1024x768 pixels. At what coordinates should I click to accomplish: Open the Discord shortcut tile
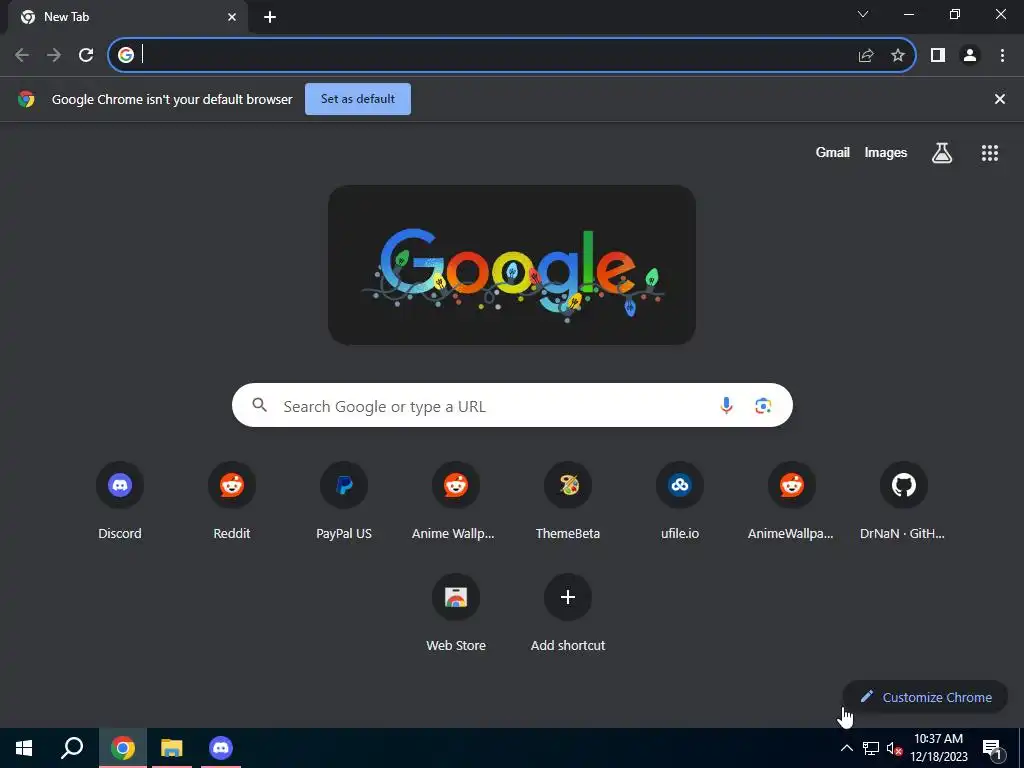[120, 501]
